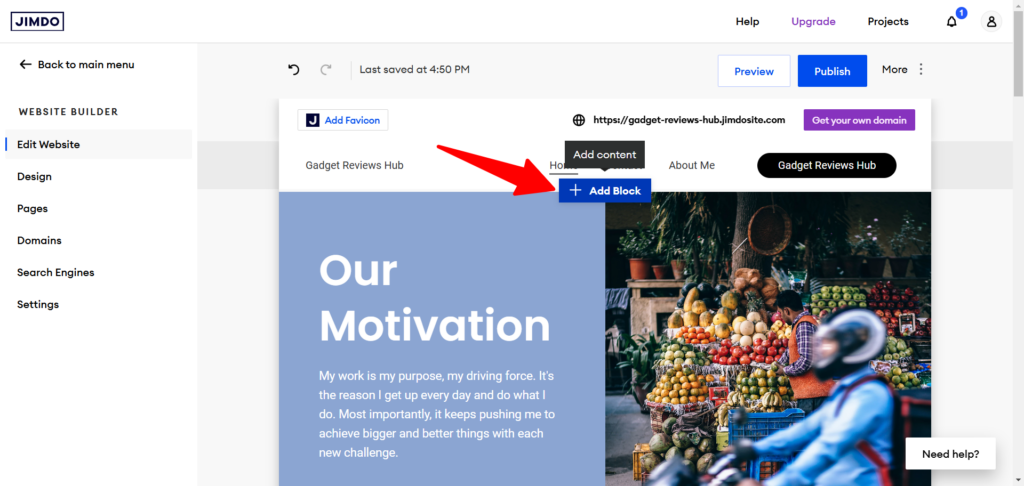Click the Publish button
Screen dimensions: 1024x486
point(832,71)
